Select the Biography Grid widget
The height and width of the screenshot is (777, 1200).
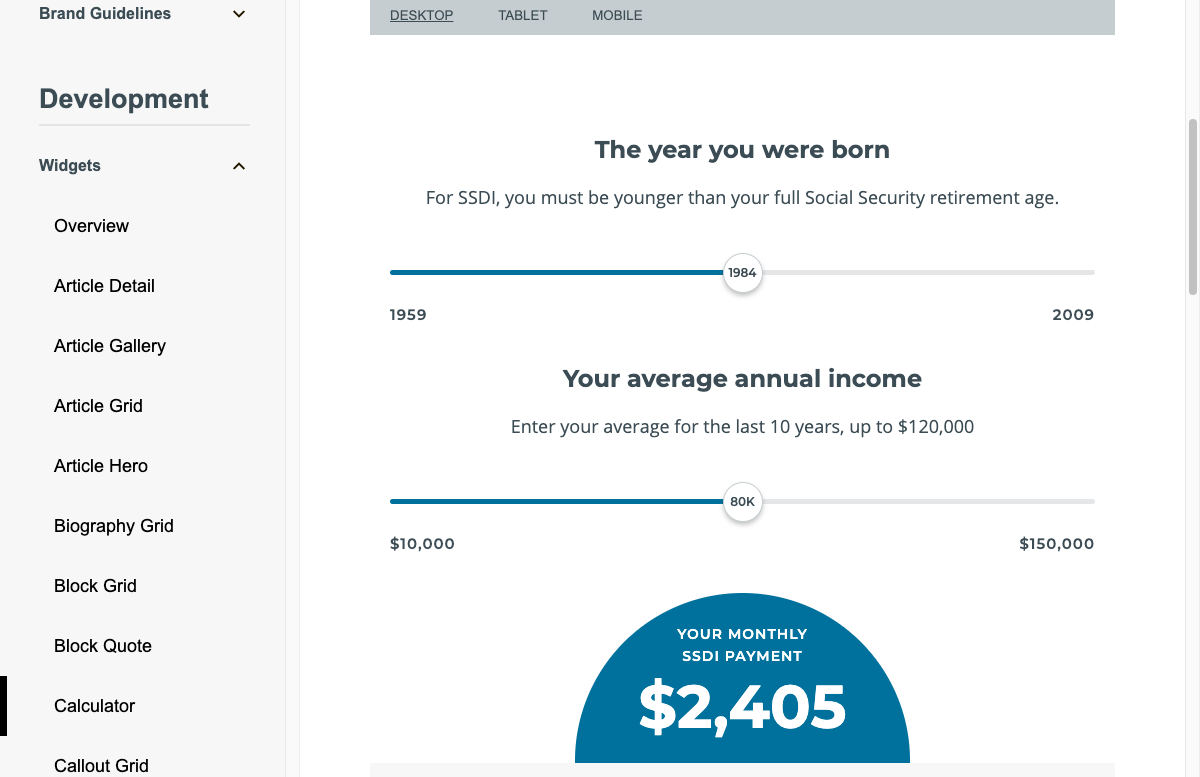(x=114, y=526)
